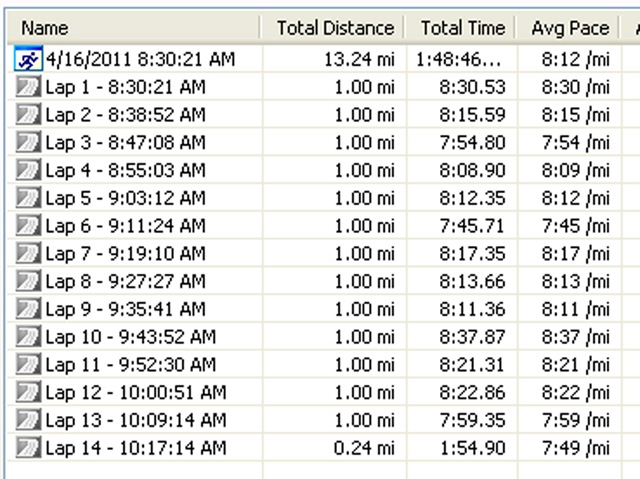Screen dimensions: 640x479
Task: Click the 0.24 mi distance for Lap 14
Action: click(x=364, y=448)
